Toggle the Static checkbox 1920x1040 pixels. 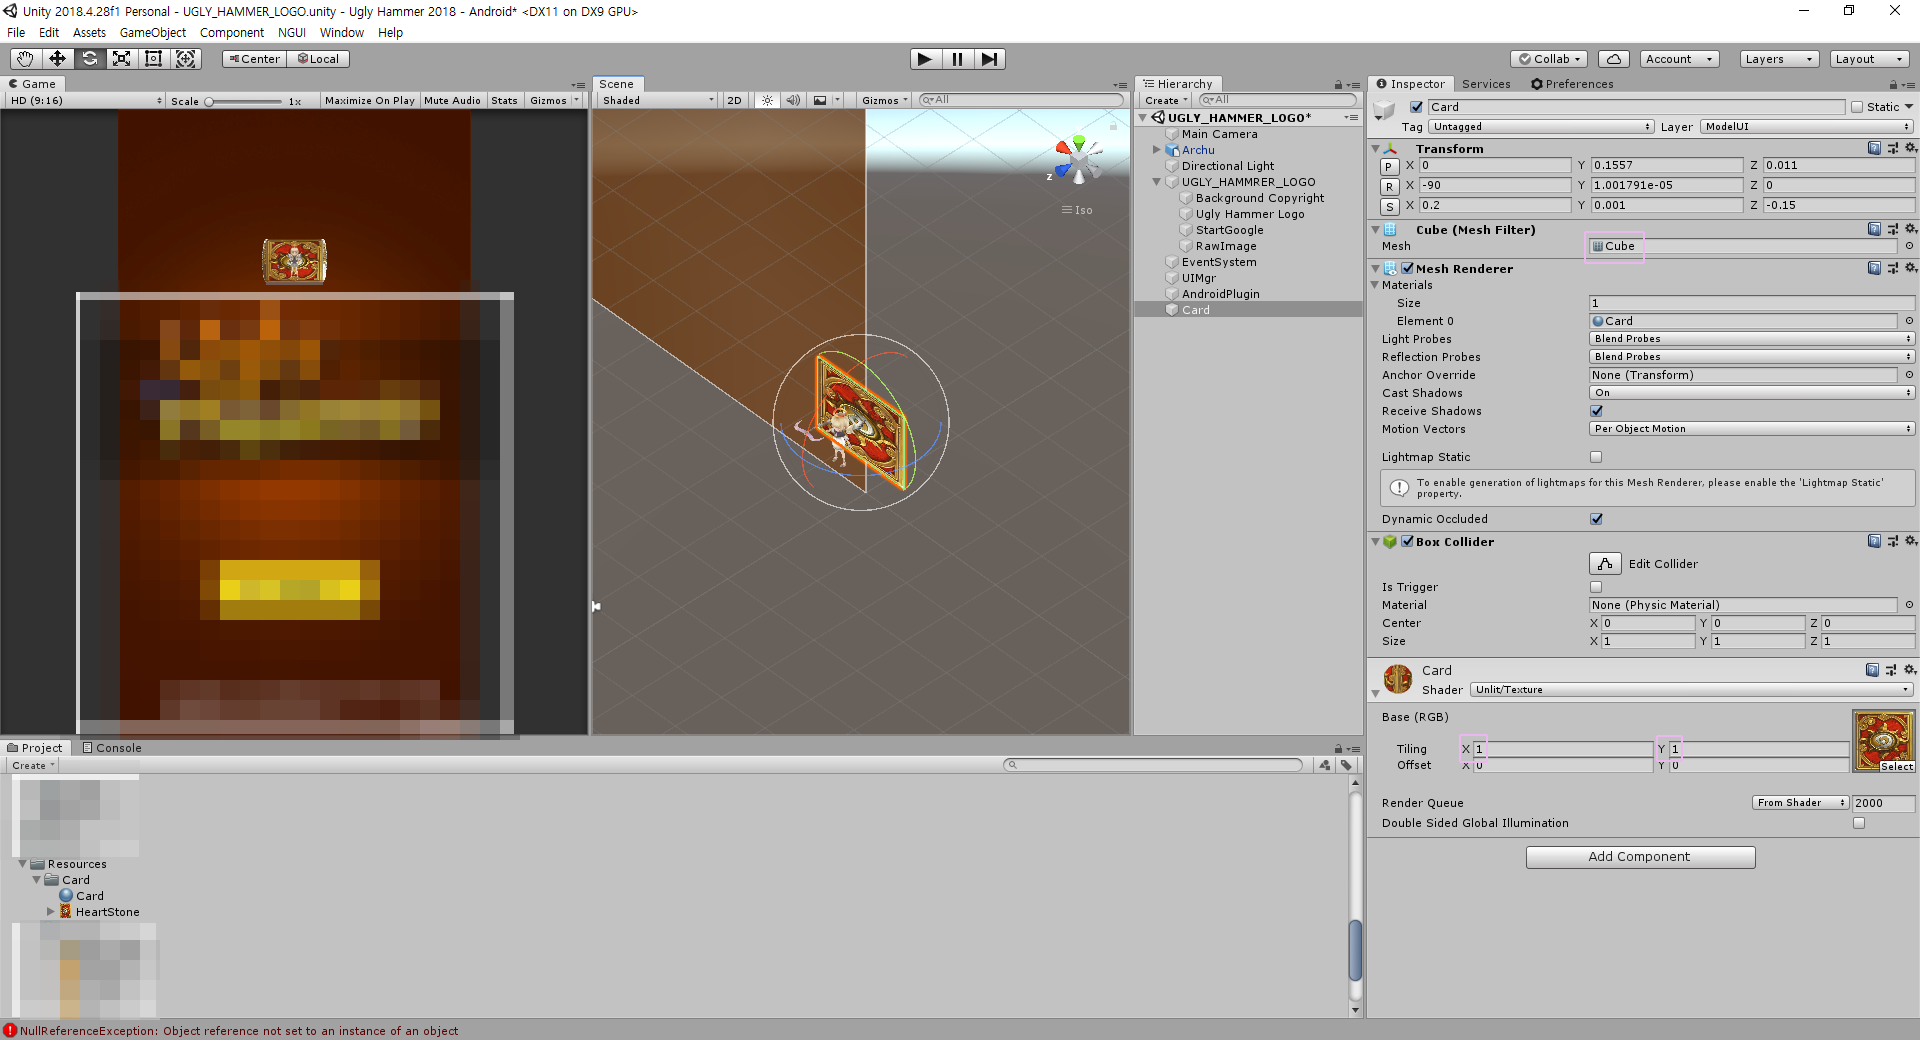pyautogui.click(x=1857, y=107)
